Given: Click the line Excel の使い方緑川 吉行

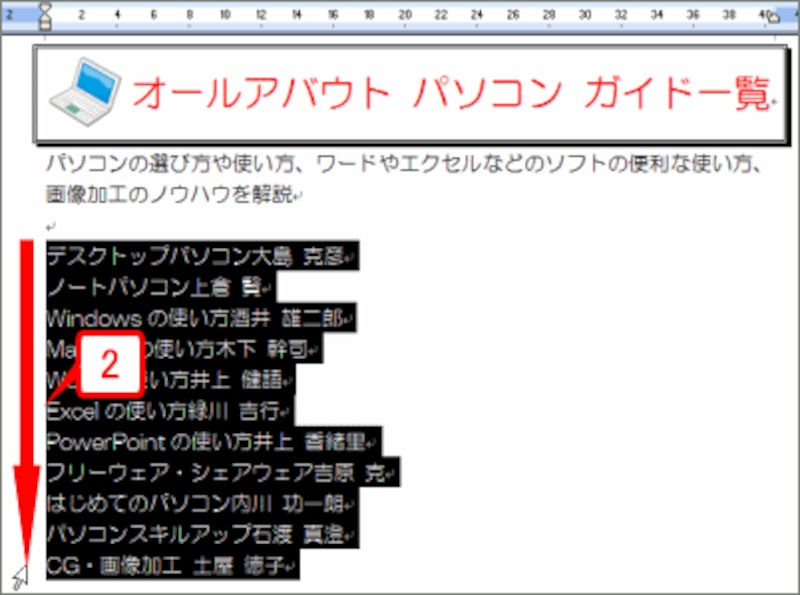Looking at the screenshot, I should tap(165, 409).
